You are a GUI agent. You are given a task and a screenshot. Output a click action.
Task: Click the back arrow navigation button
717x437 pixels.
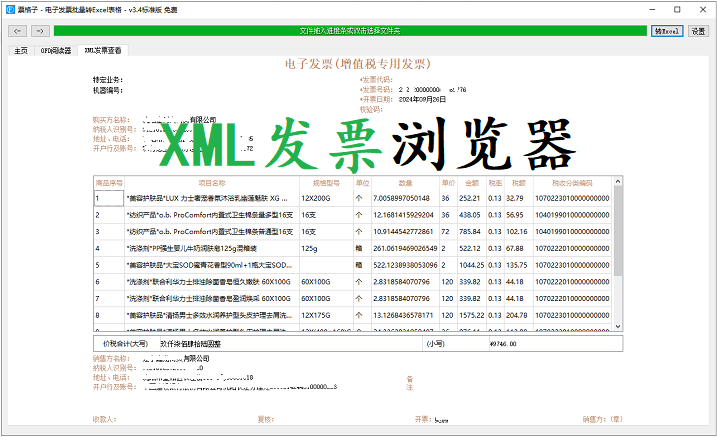coord(15,31)
